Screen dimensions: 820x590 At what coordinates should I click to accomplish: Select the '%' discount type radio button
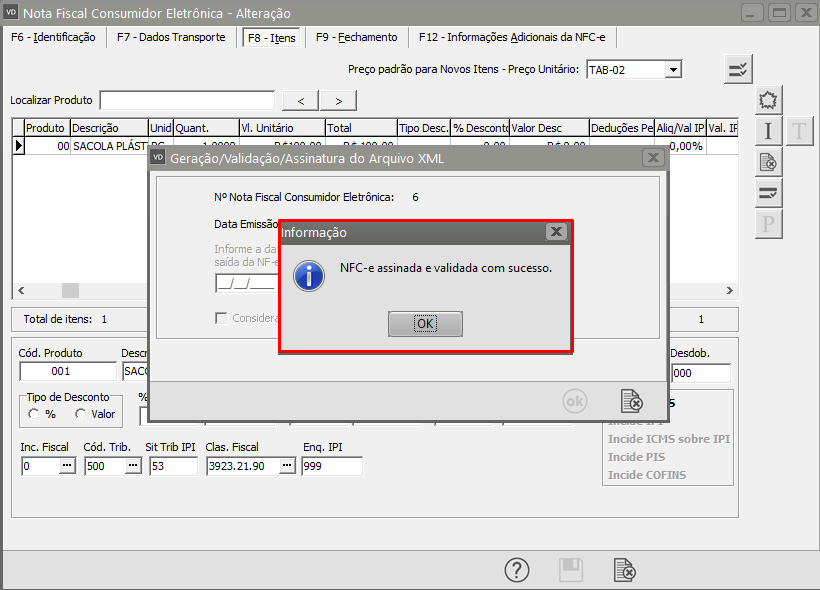34,414
